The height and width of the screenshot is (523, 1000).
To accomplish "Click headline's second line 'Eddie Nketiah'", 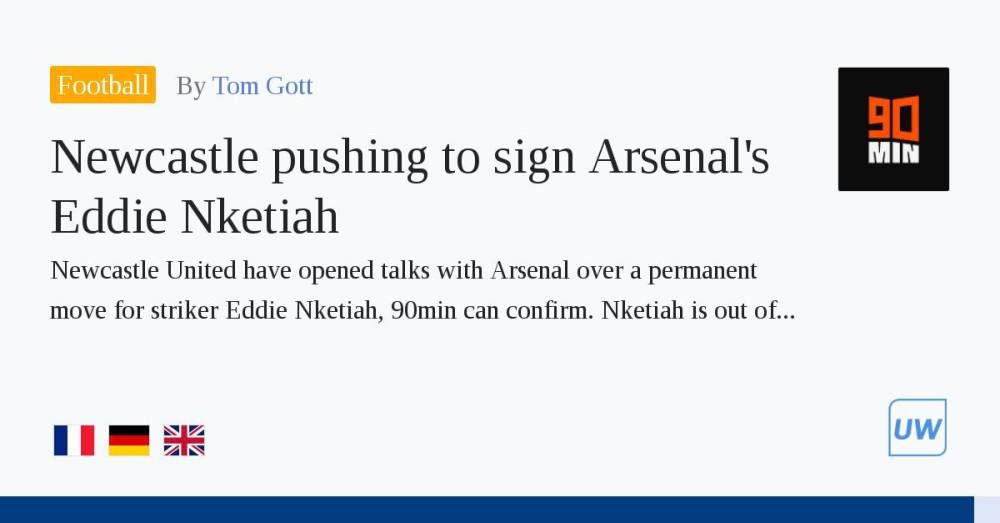I will pos(195,217).
